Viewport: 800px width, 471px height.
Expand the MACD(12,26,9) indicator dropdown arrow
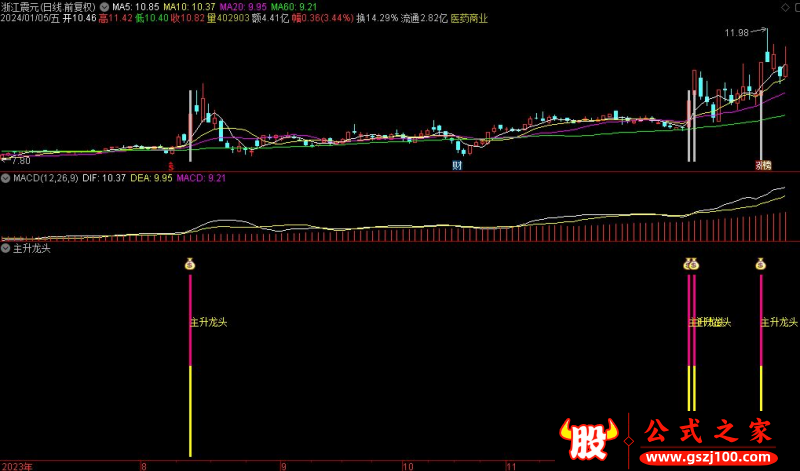click(6, 178)
